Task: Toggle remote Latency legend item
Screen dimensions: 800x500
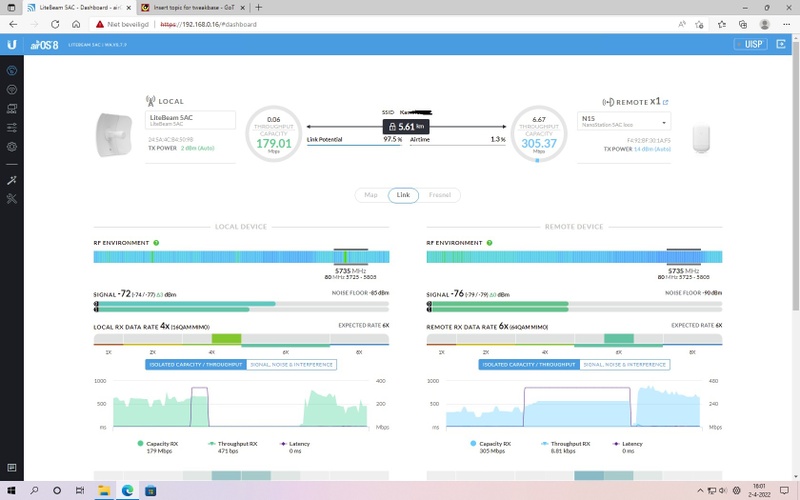Action: [628, 447]
